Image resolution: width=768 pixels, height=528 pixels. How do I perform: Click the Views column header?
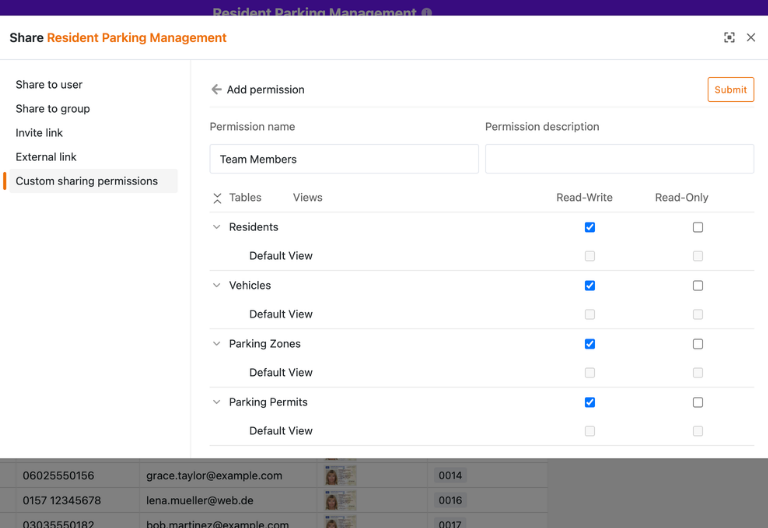point(308,197)
